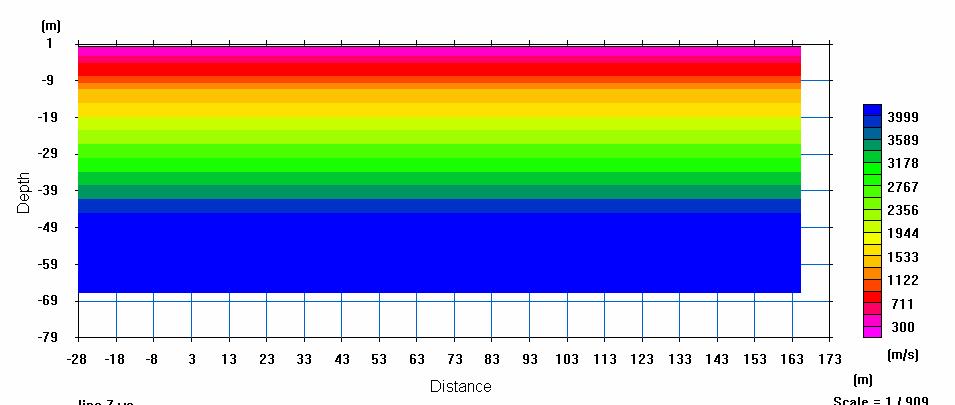Screen dimensions: 955x405
Task: Select the magenta swatch beside 300
Action: click(872, 332)
